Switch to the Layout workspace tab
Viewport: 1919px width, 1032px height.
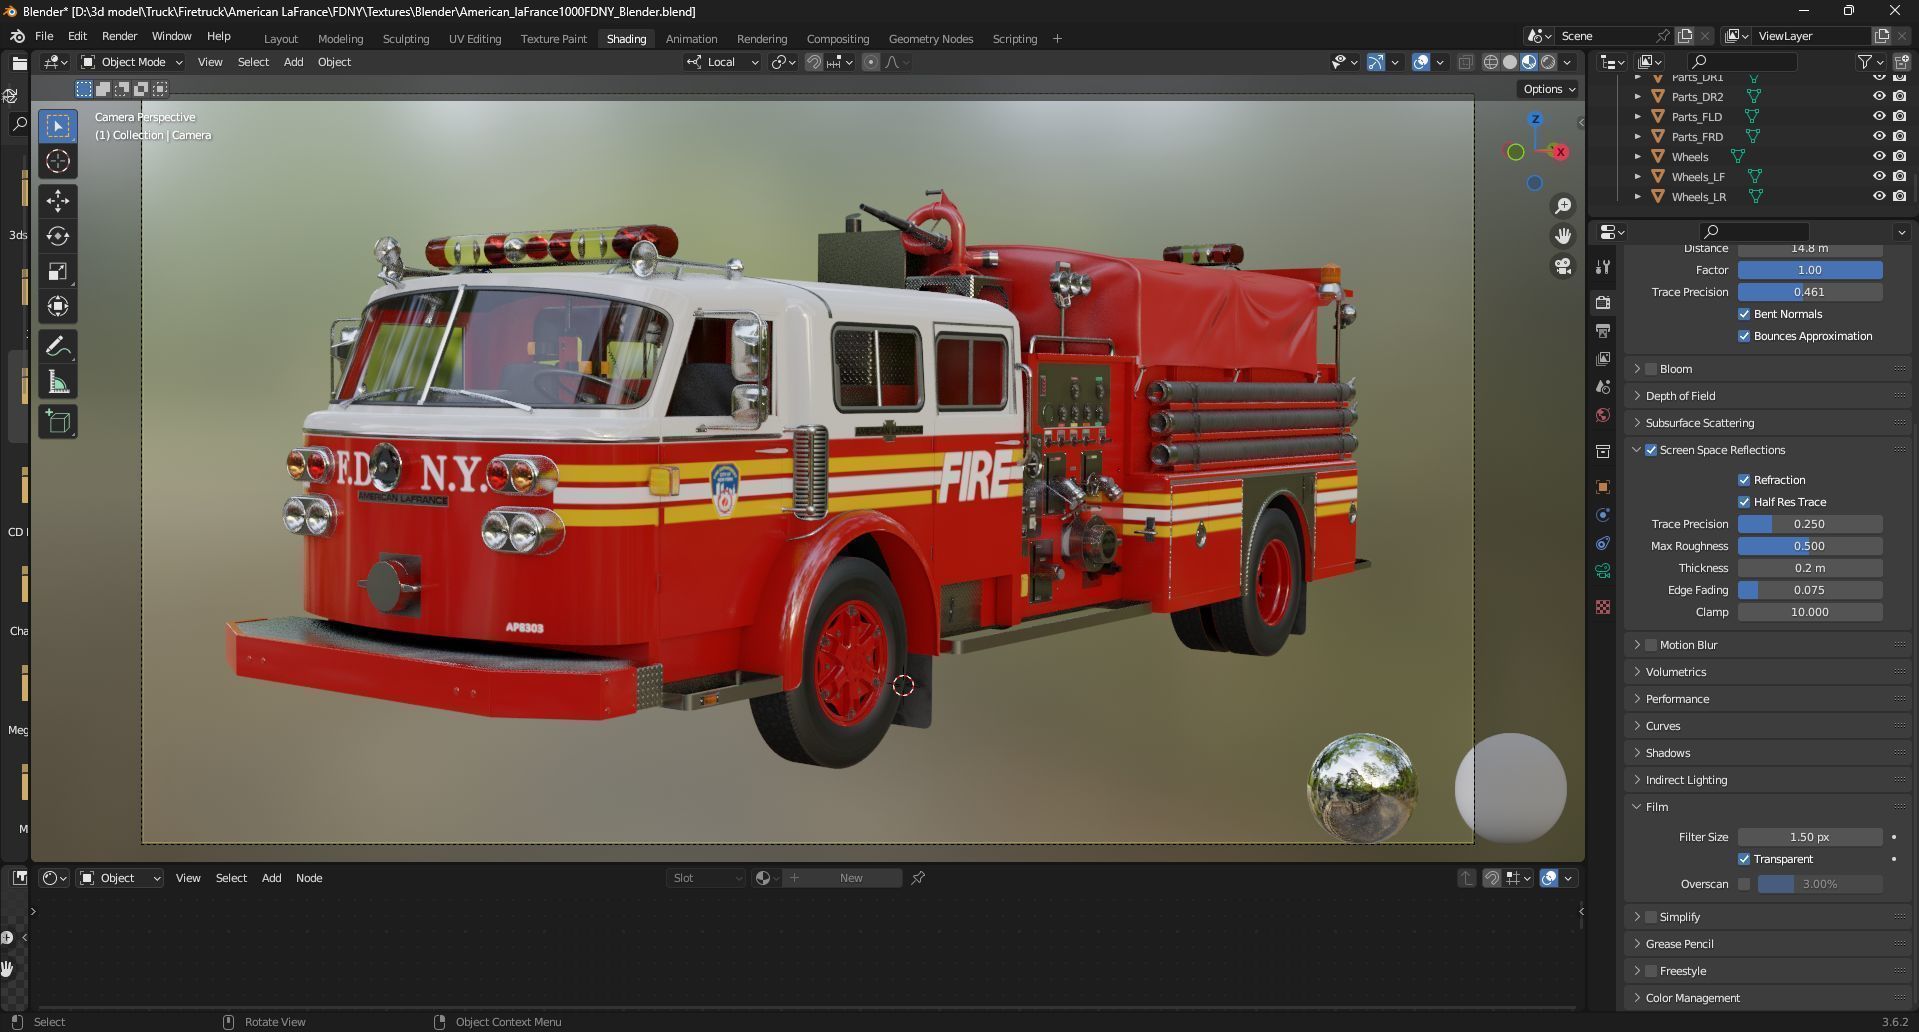(x=281, y=39)
